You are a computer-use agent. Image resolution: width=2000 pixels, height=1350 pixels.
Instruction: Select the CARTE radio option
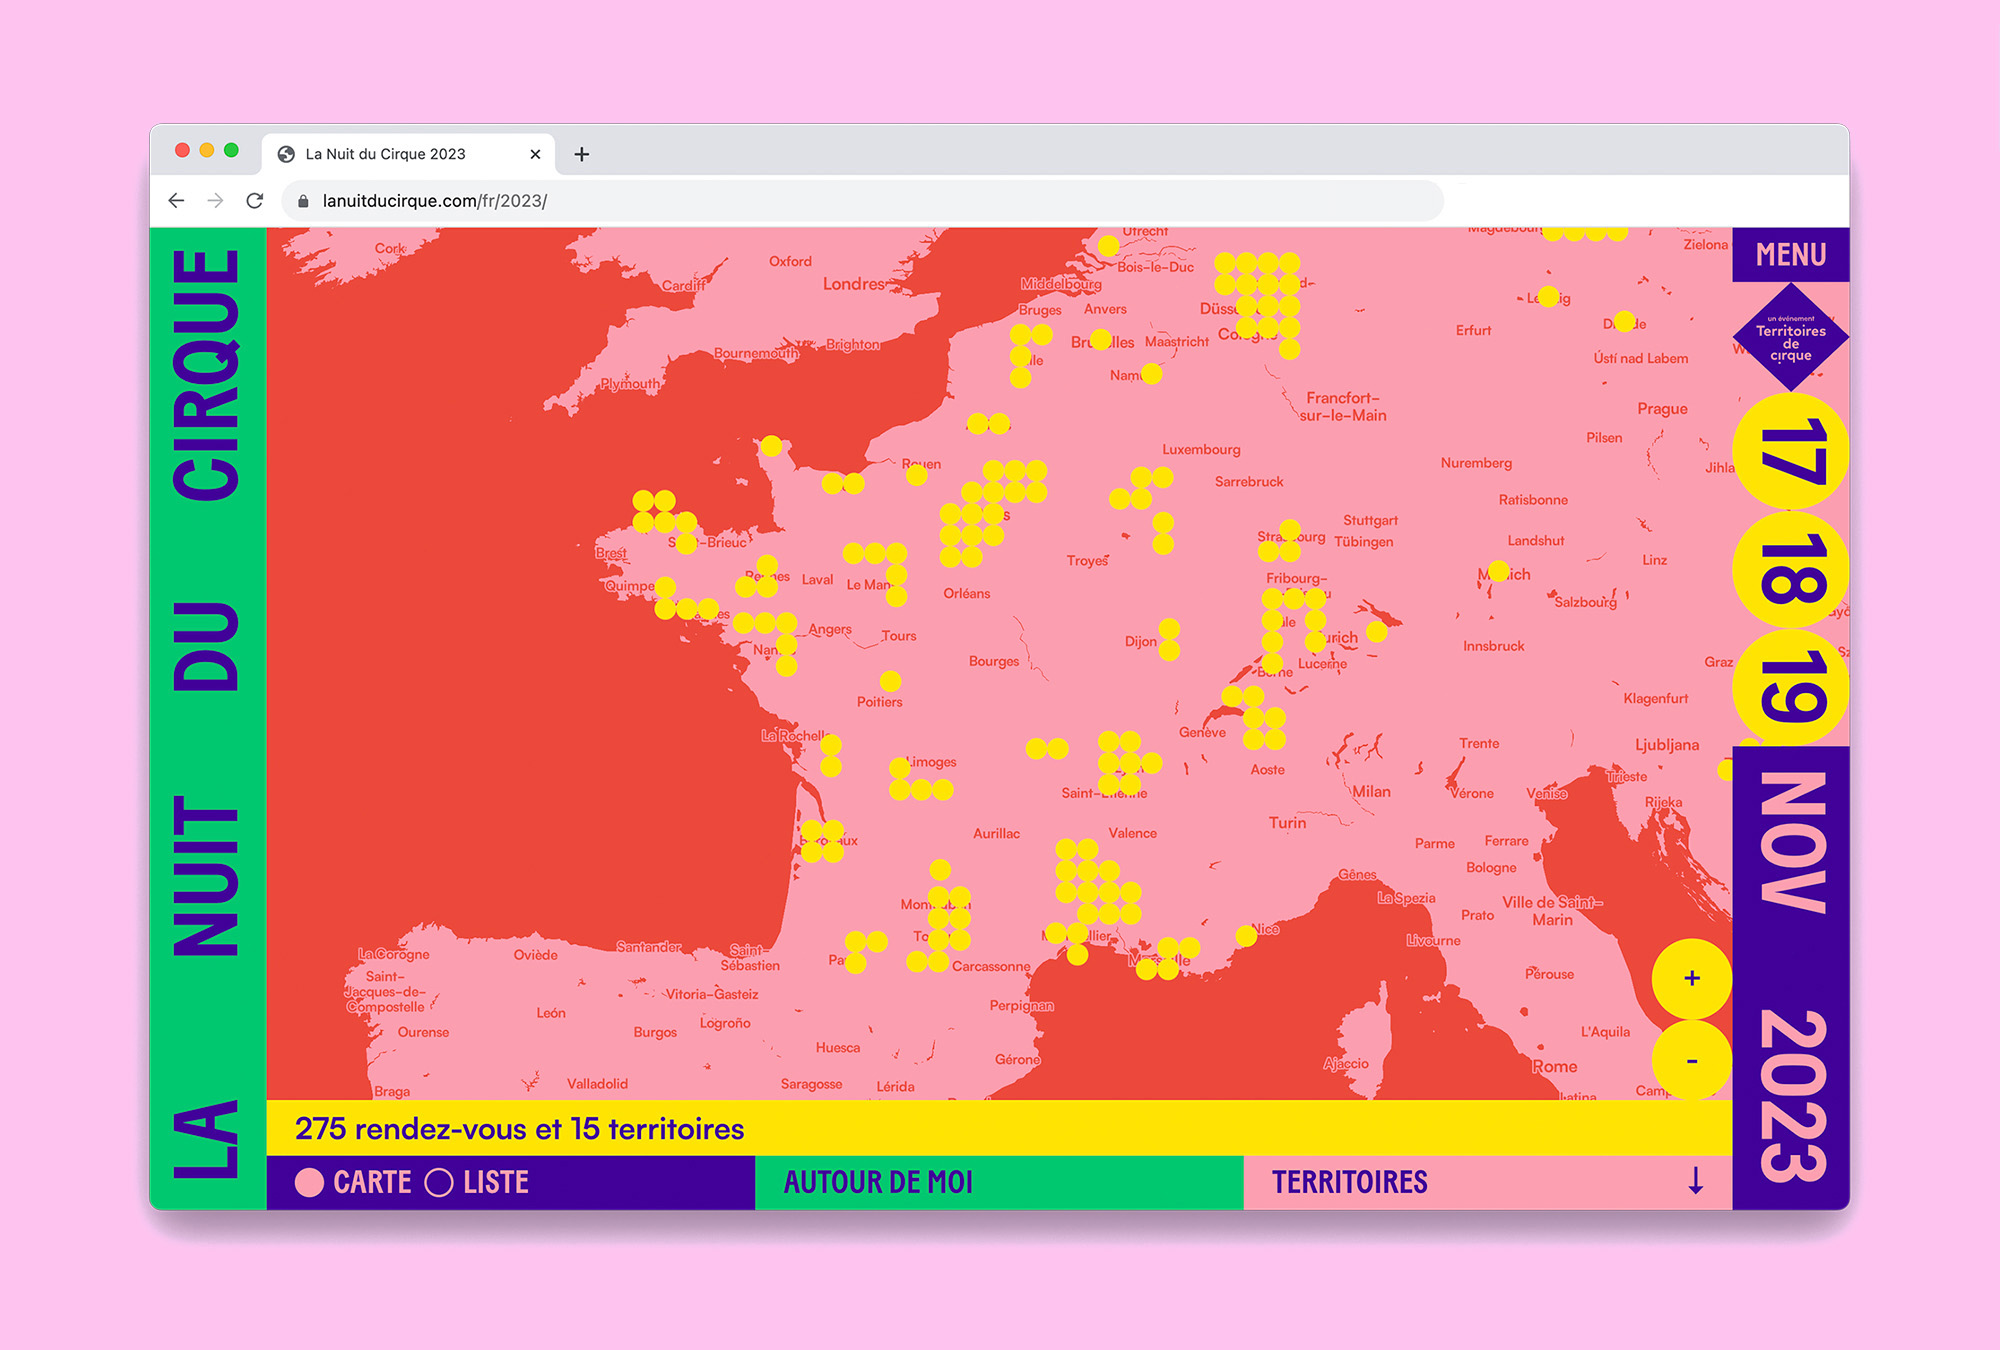[x=353, y=1182]
